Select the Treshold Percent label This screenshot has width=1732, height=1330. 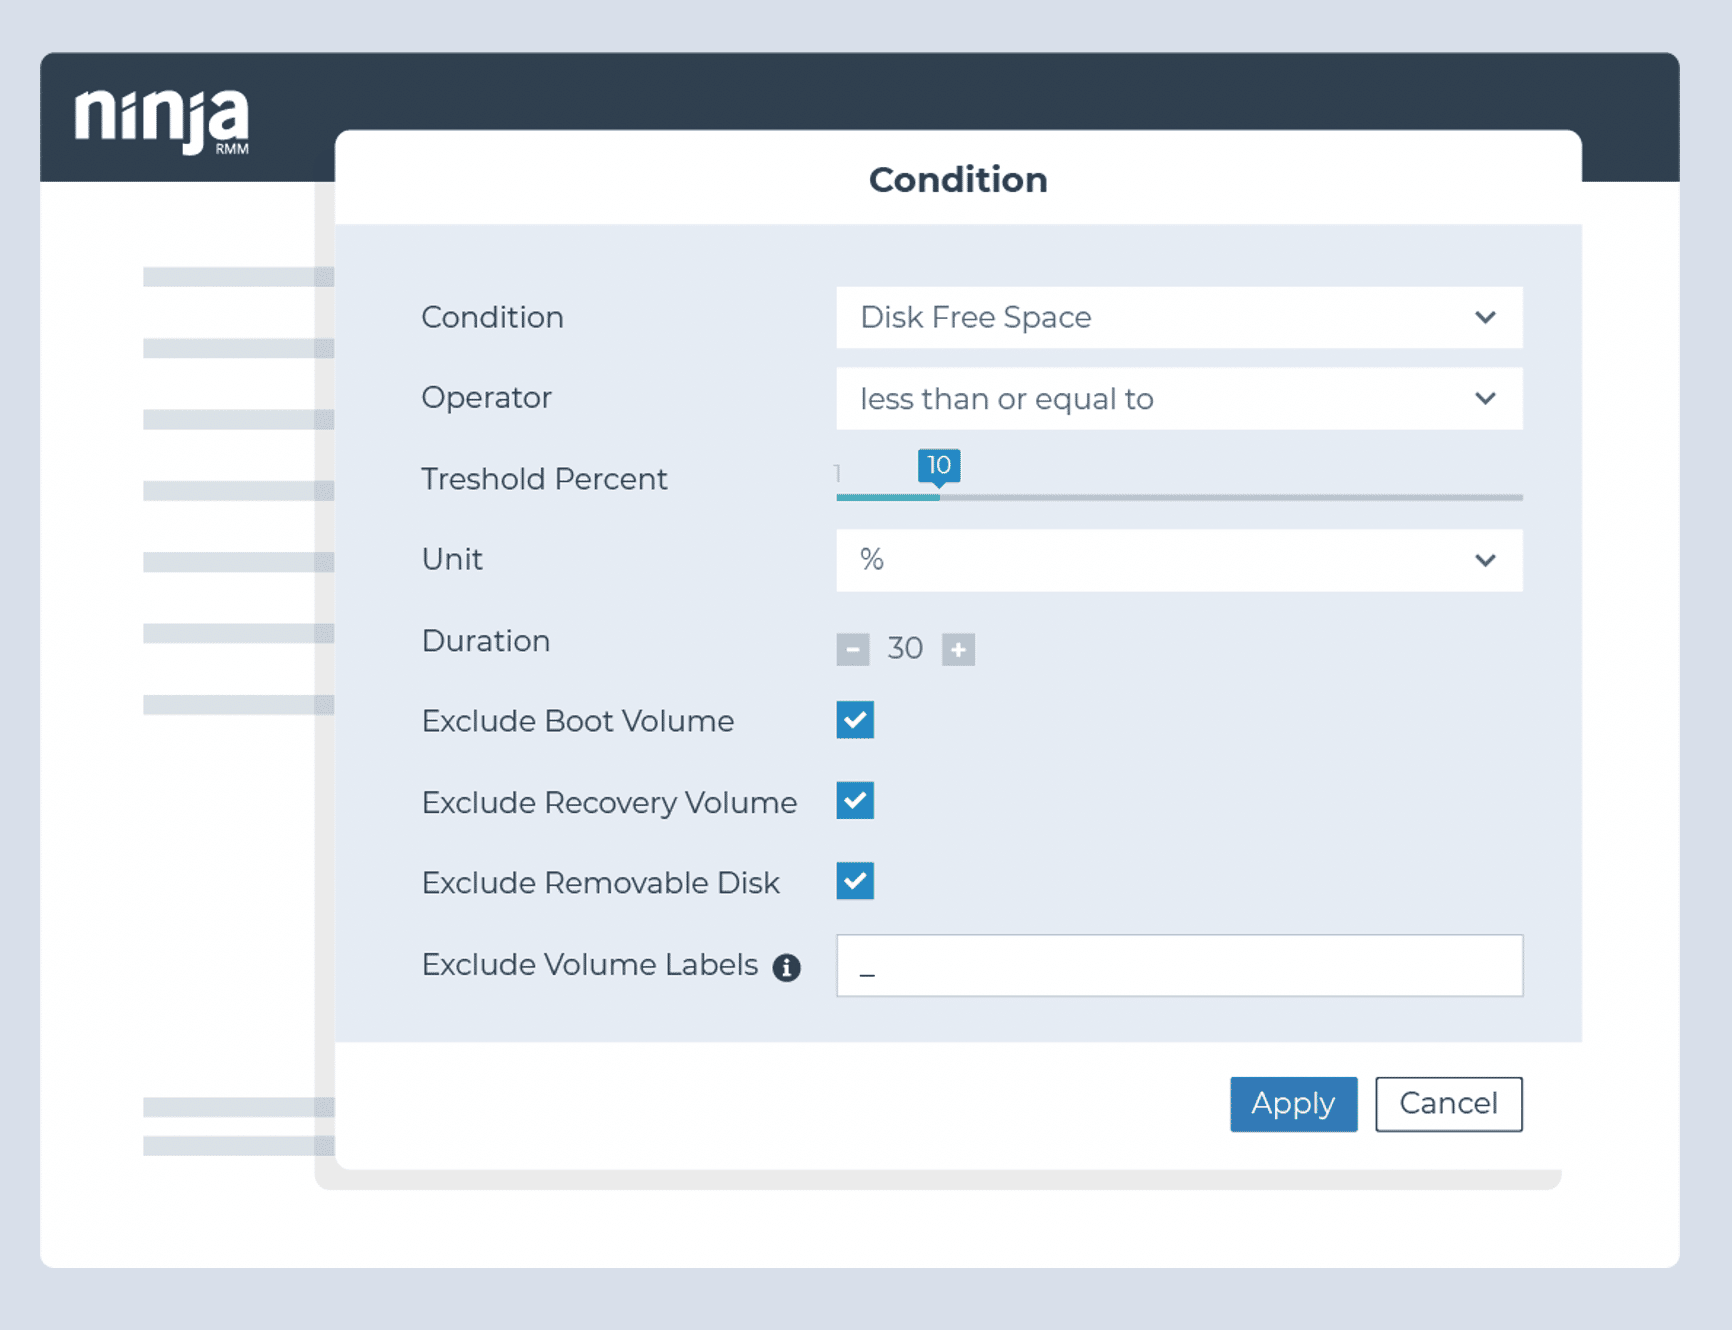544,479
